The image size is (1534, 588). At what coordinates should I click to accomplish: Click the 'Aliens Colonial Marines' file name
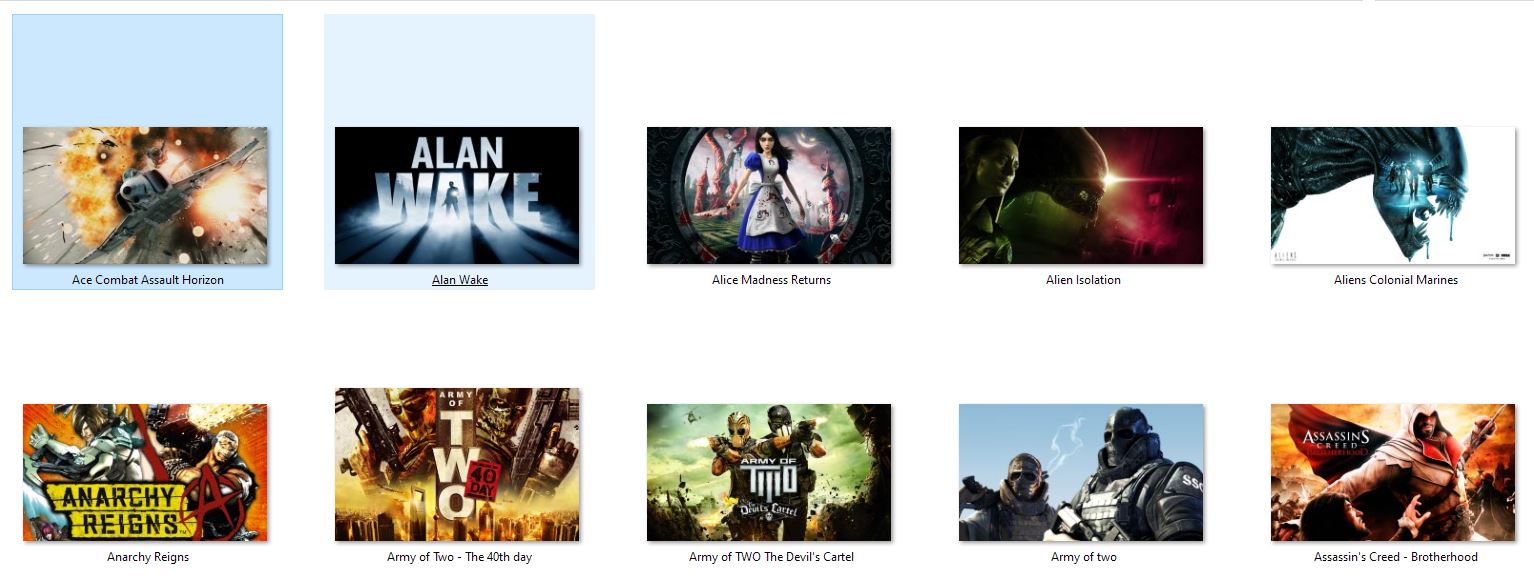click(x=1396, y=280)
